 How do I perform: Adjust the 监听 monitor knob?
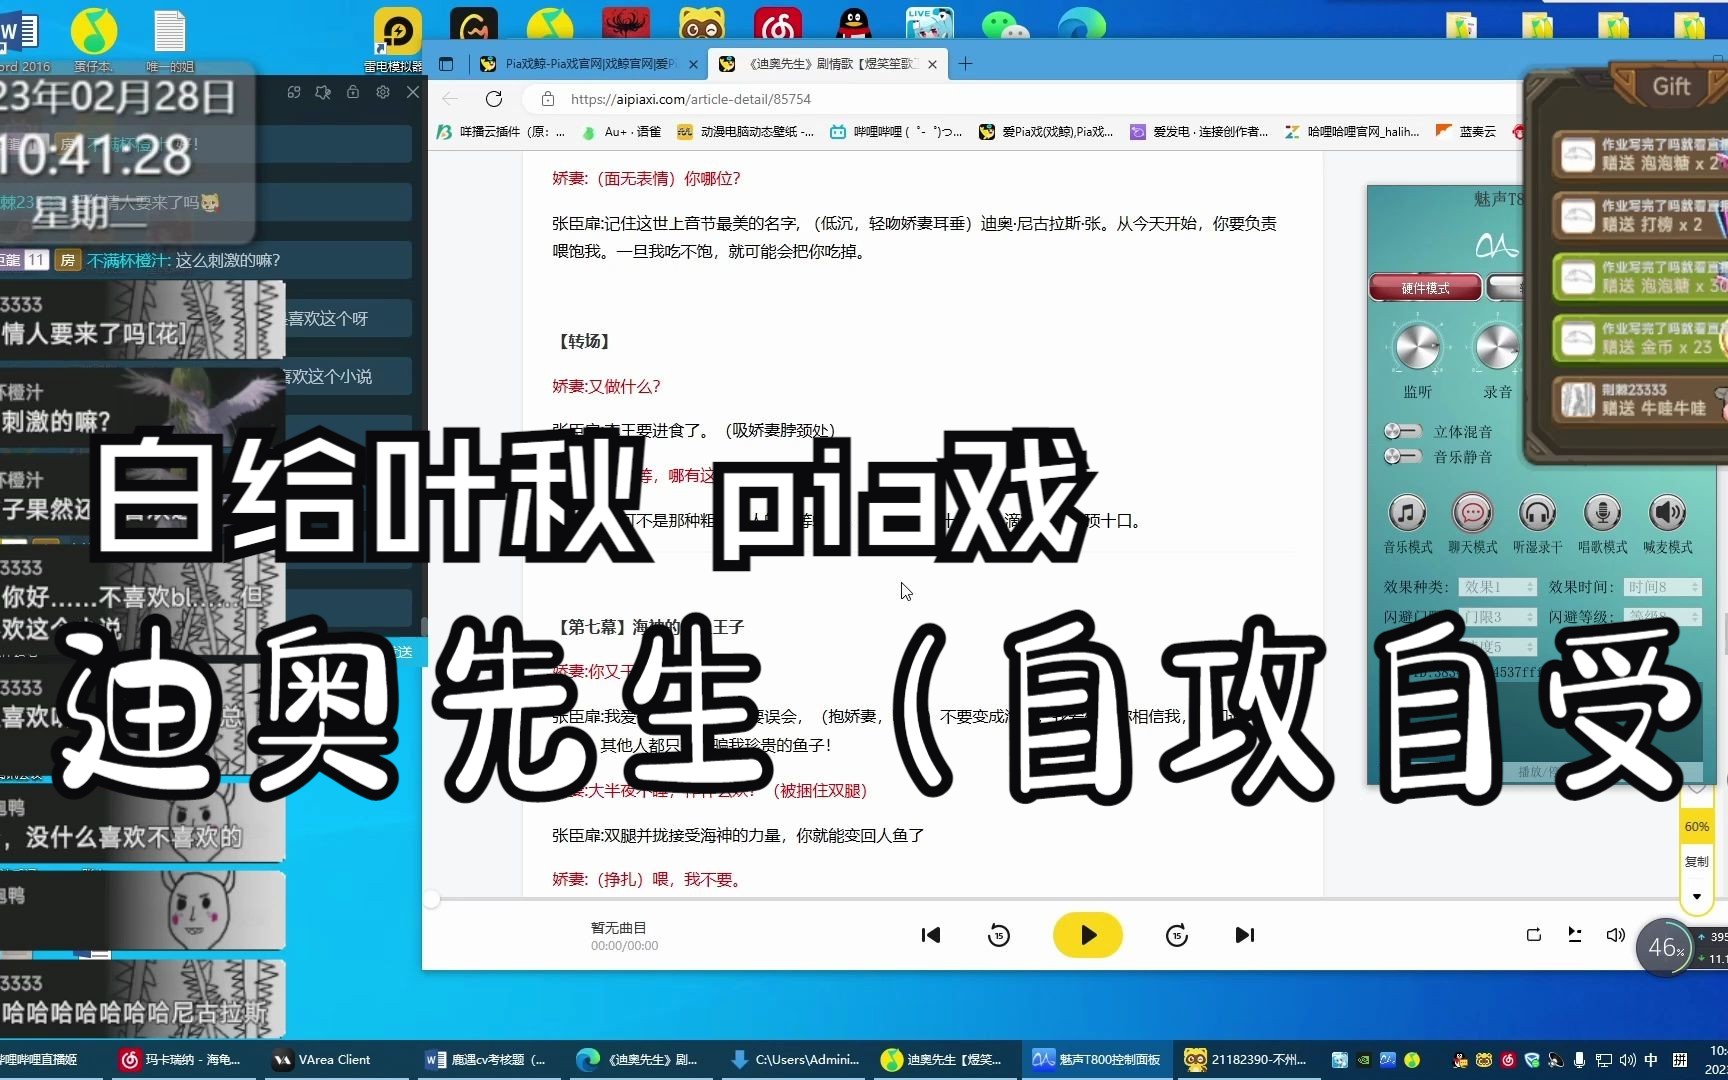point(1417,348)
